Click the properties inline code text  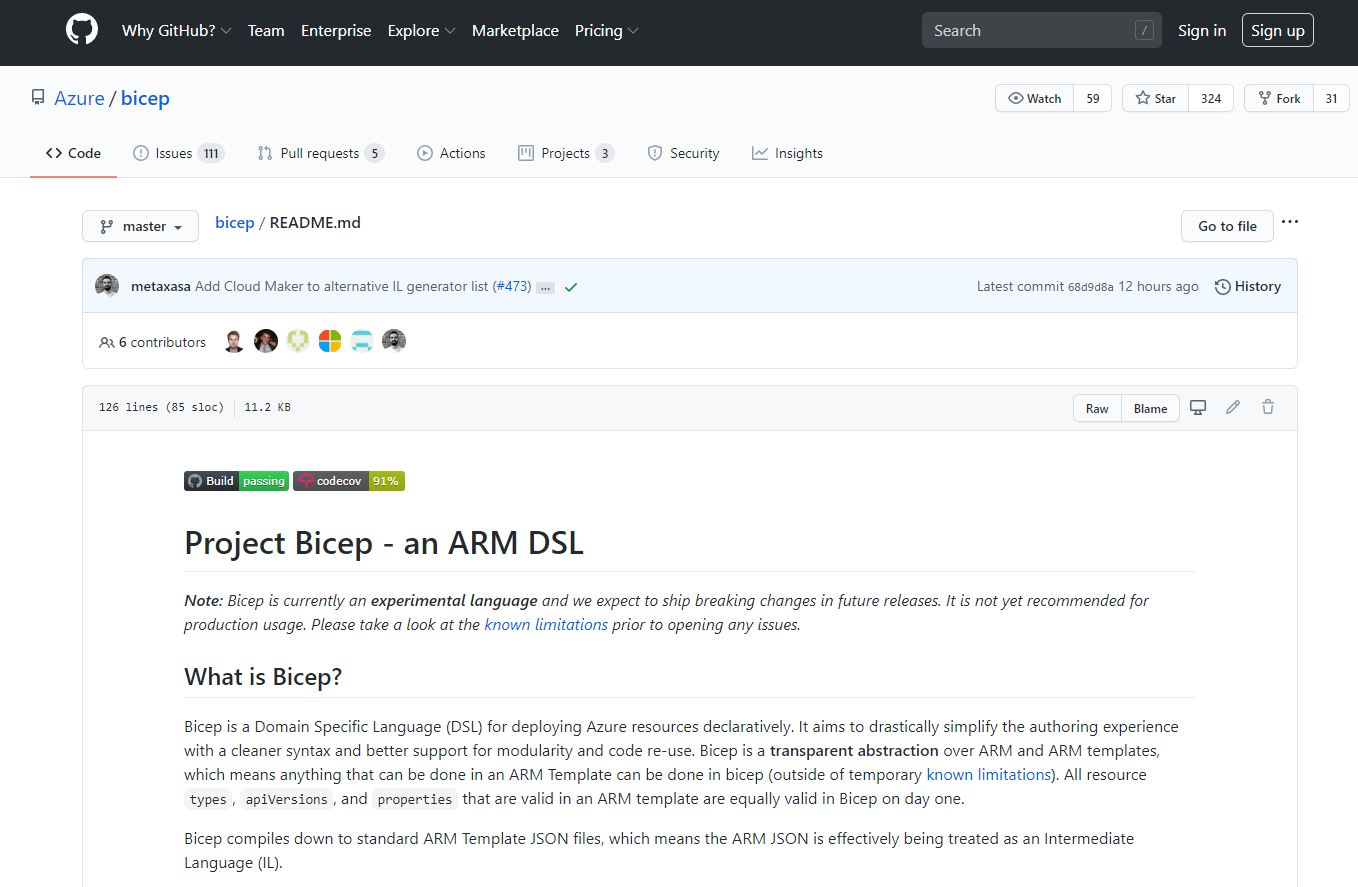point(415,799)
